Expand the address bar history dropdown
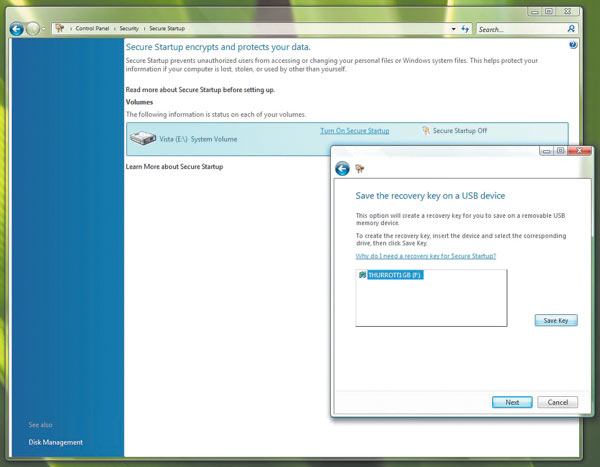The height and width of the screenshot is (467, 600). pyautogui.click(x=453, y=29)
